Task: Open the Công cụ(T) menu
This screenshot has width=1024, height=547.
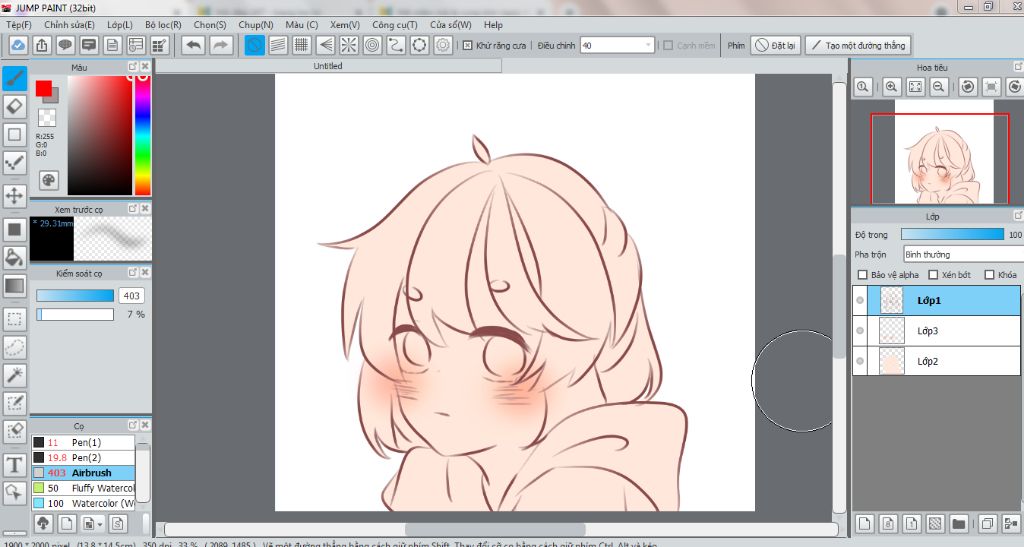Action: [x=394, y=25]
